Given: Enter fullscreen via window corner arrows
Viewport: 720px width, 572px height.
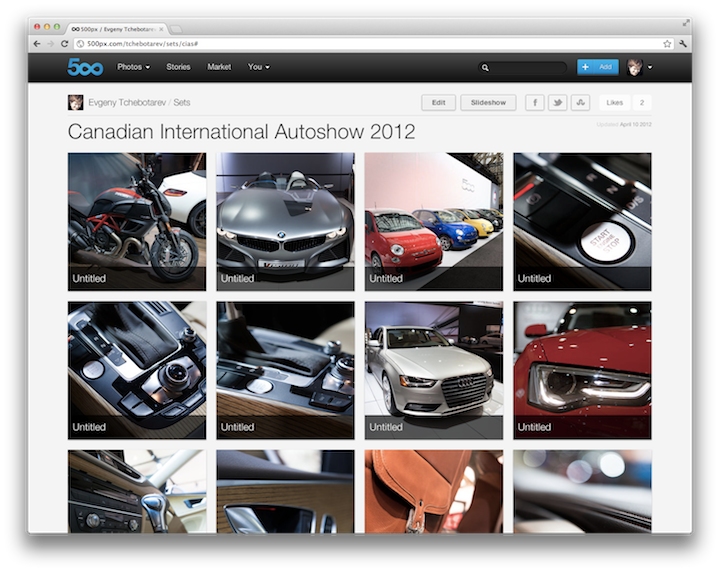Looking at the screenshot, I should [x=686, y=22].
